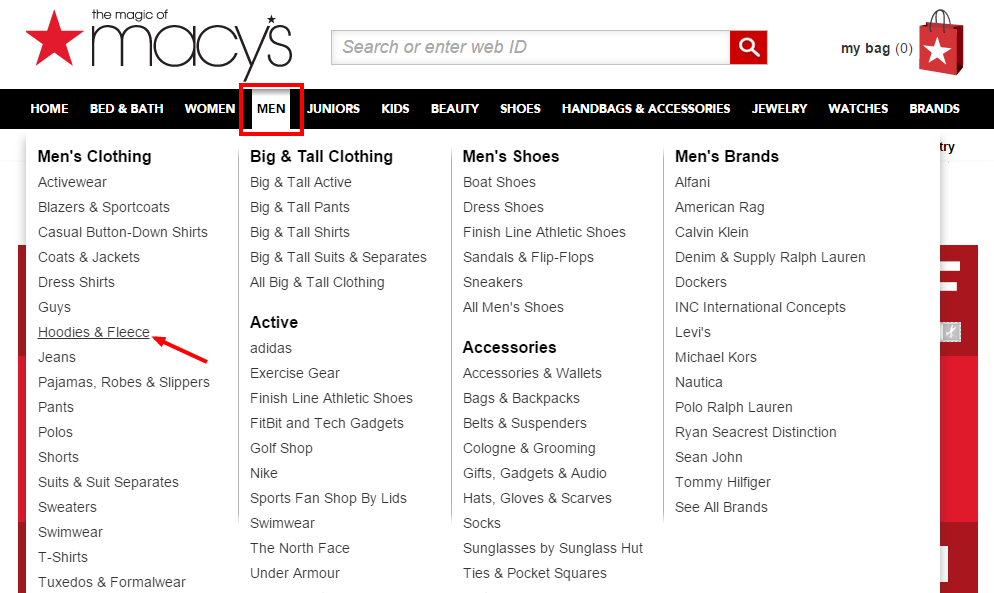Open the HOME menu item
This screenshot has width=994, height=593.
coord(49,108)
